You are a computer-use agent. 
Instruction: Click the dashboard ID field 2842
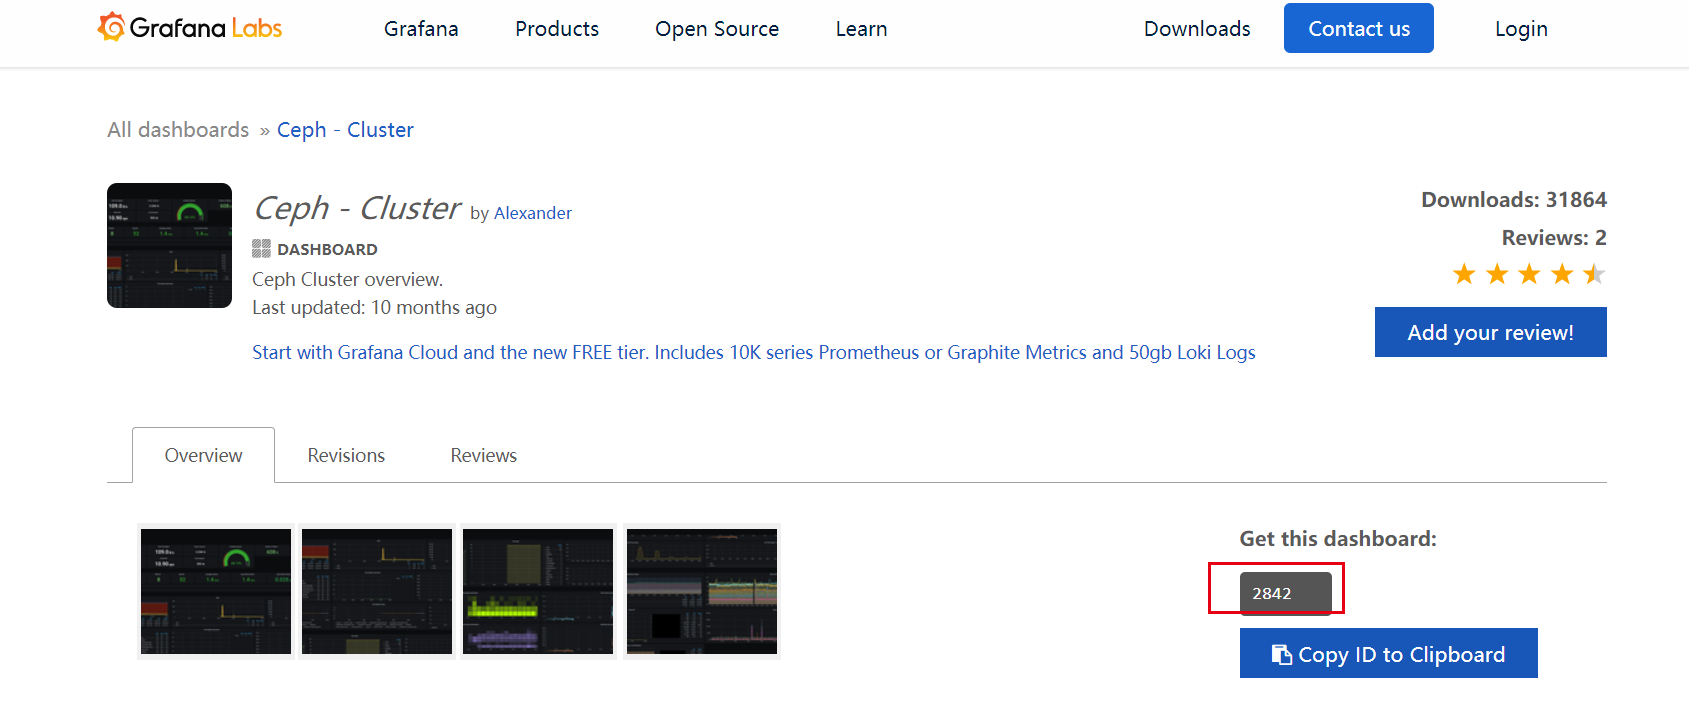tap(1285, 593)
